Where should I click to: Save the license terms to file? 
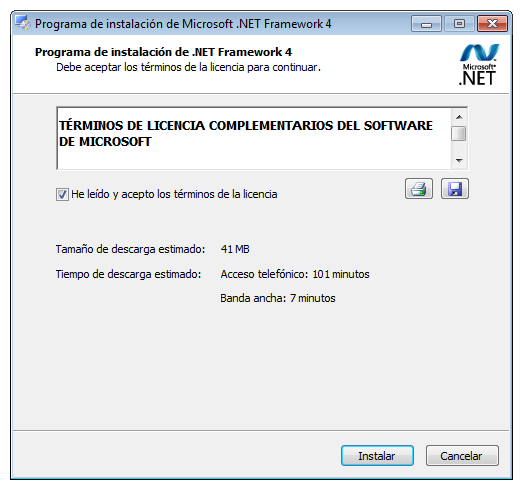pos(455,189)
